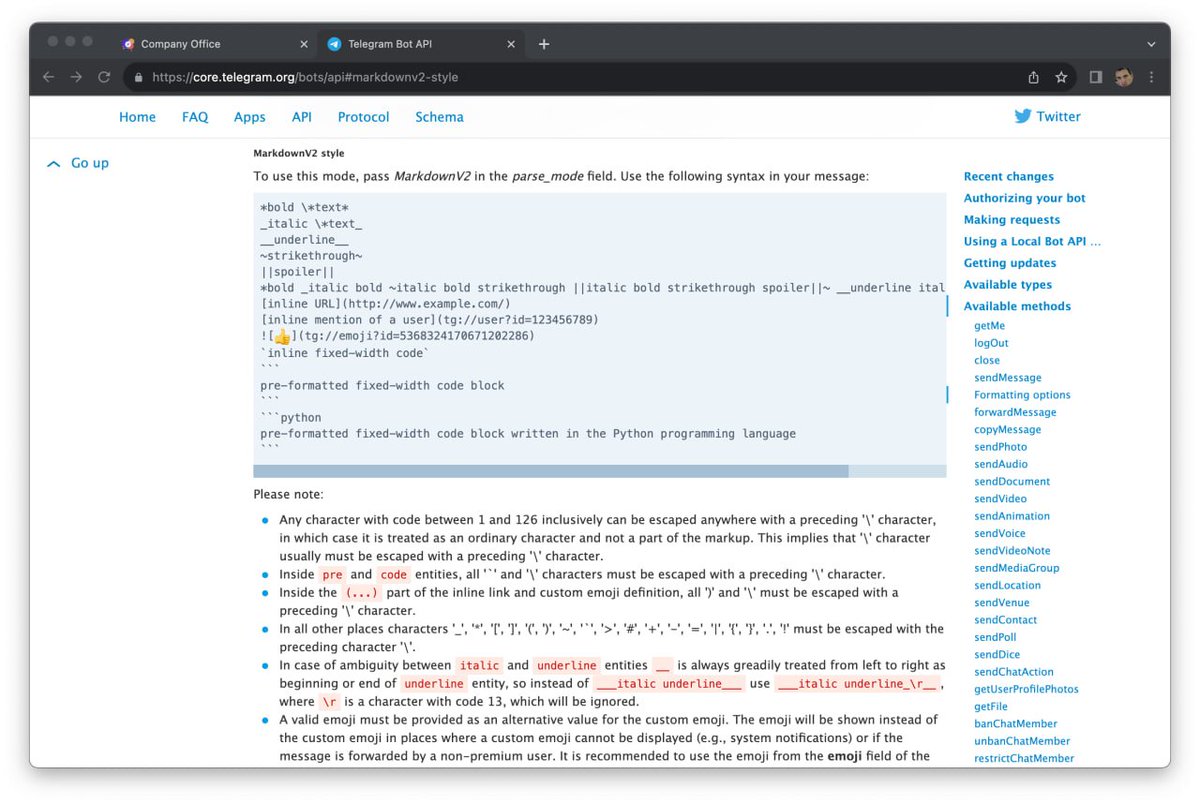Close the Company Office tab
Image resolution: width=1200 pixels, height=804 pixels.
tap(304, 44)
